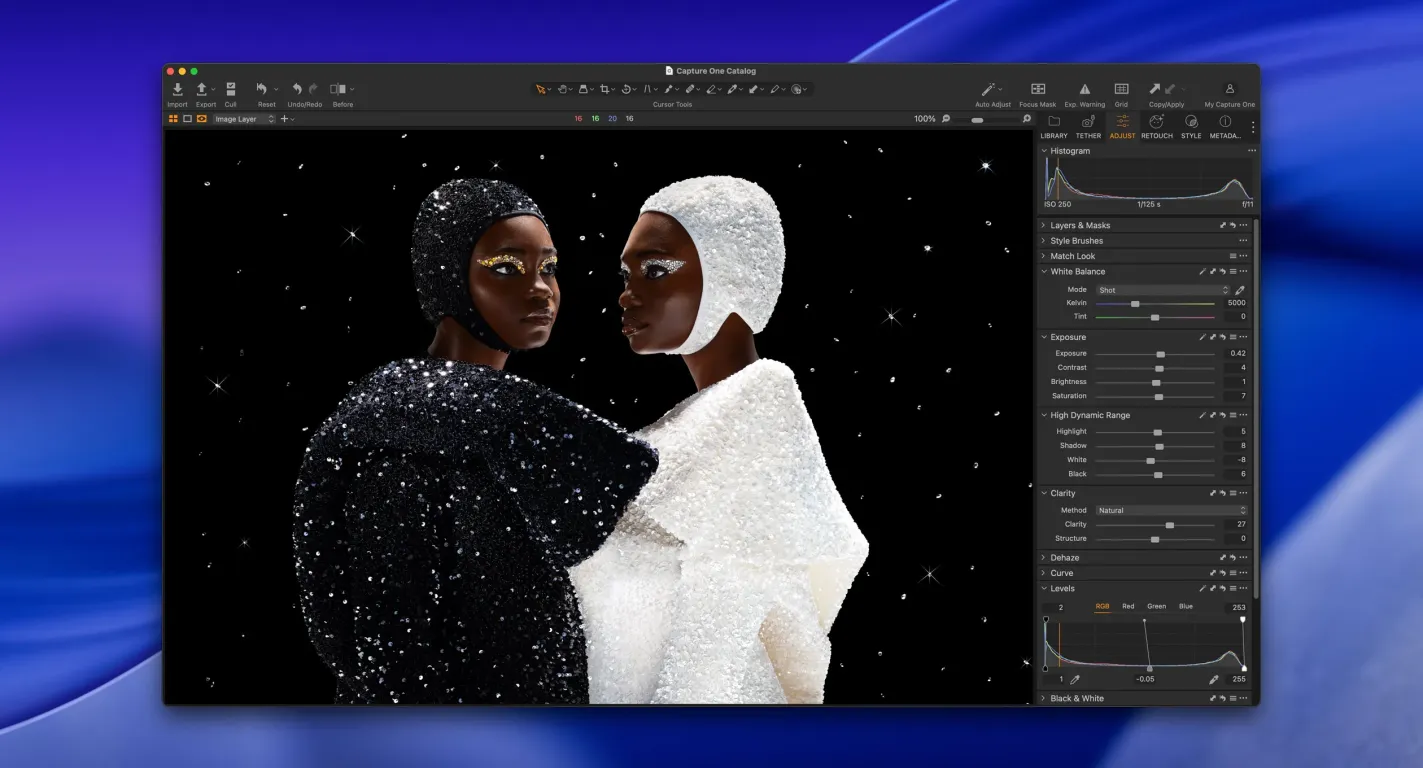The width and height of the screenshot is (1423, 768).
Task: Select the Crop tool in the toolbar
Action: pos(606,89)
